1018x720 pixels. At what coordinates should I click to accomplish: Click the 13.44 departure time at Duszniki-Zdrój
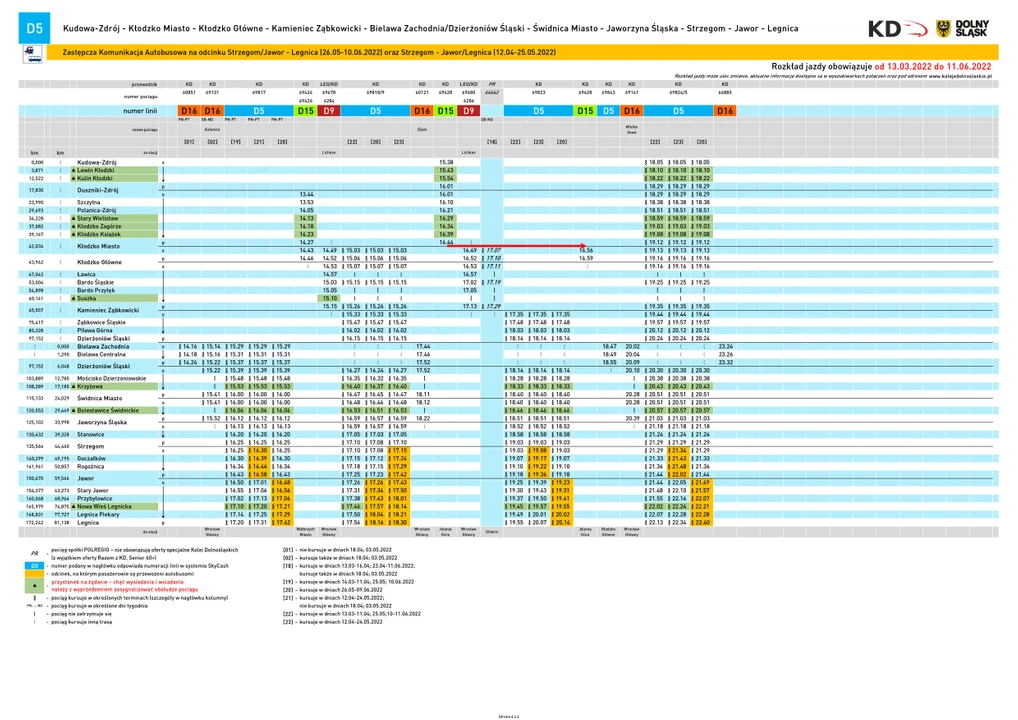[x=306, y=194]
